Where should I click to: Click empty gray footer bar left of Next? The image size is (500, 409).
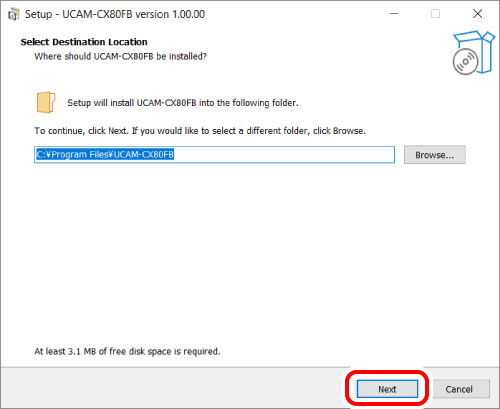point(173,388)
